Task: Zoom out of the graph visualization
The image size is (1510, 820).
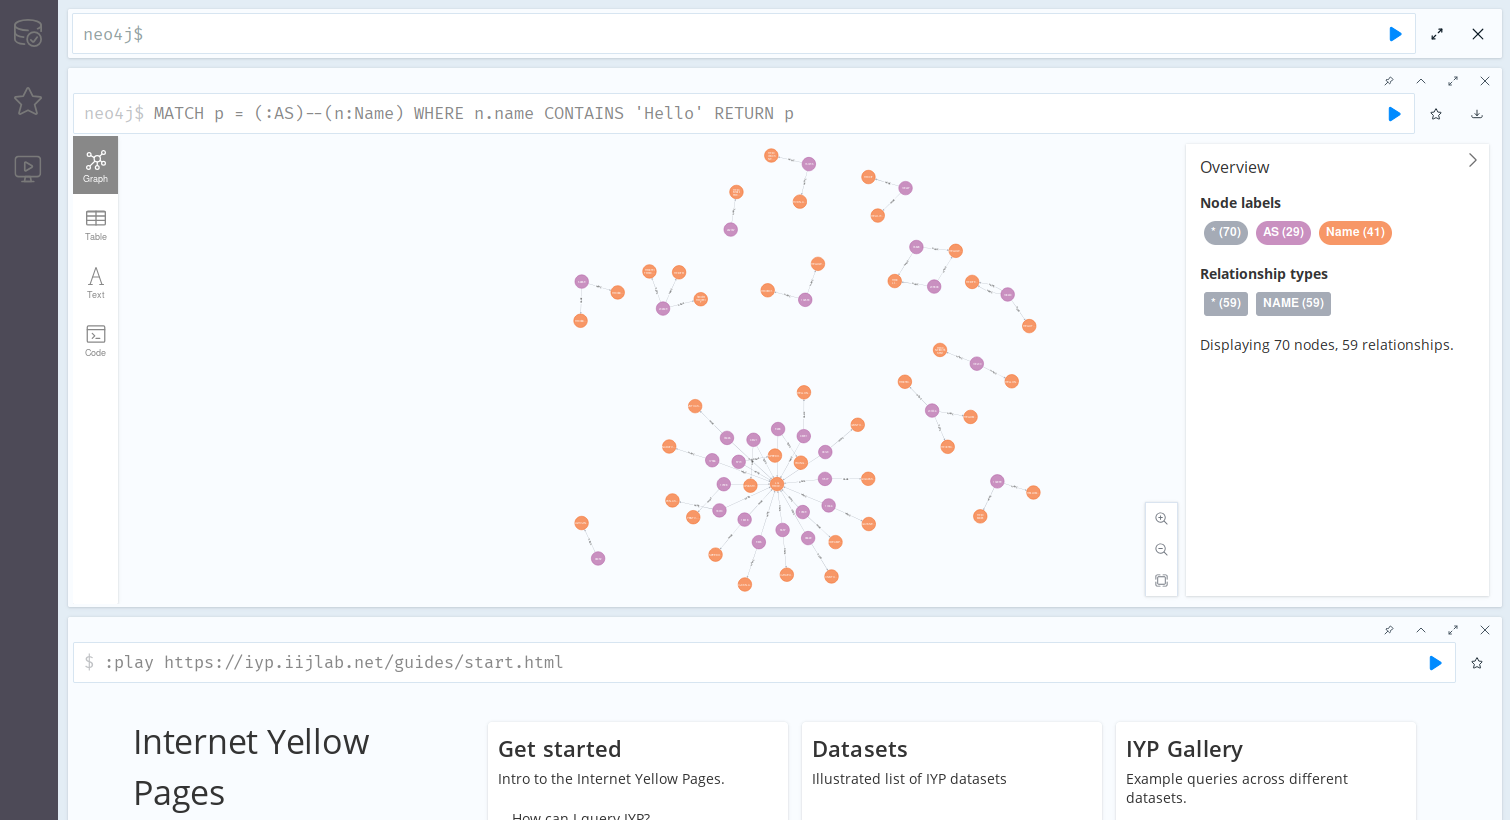Action: (1161, 549)
